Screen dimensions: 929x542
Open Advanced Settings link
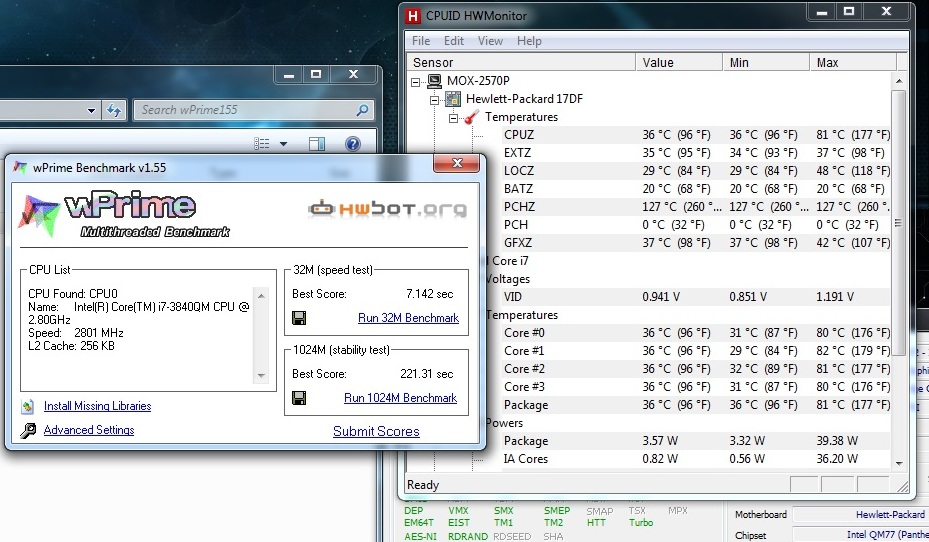click(x=89, y=430)
